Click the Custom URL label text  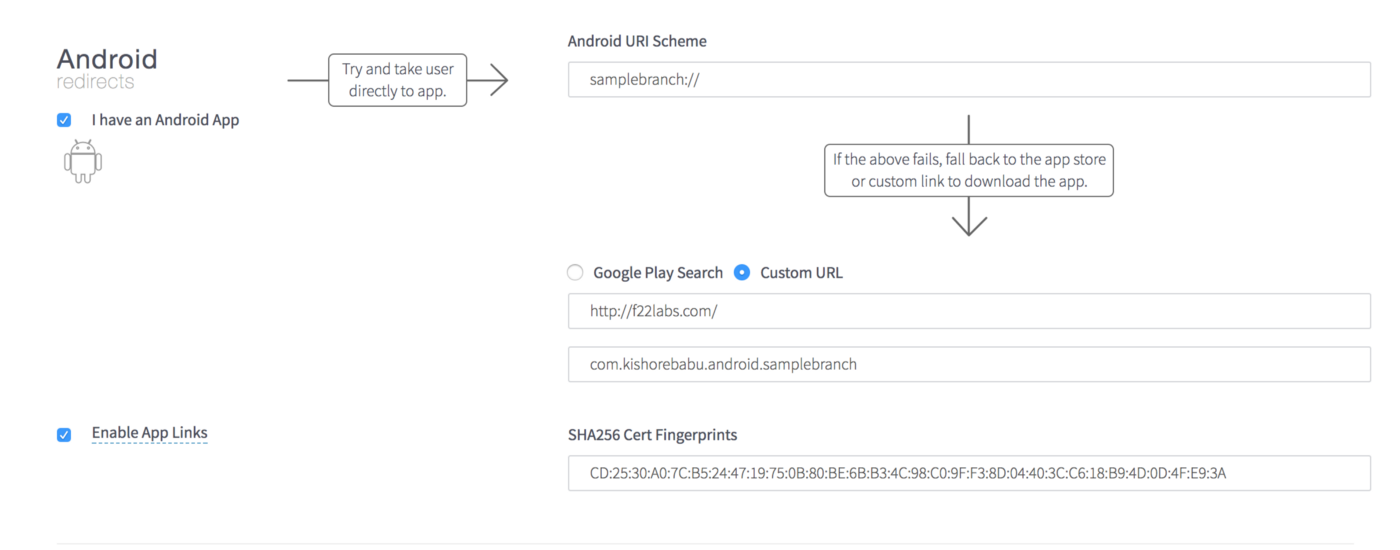pos(801,272)
